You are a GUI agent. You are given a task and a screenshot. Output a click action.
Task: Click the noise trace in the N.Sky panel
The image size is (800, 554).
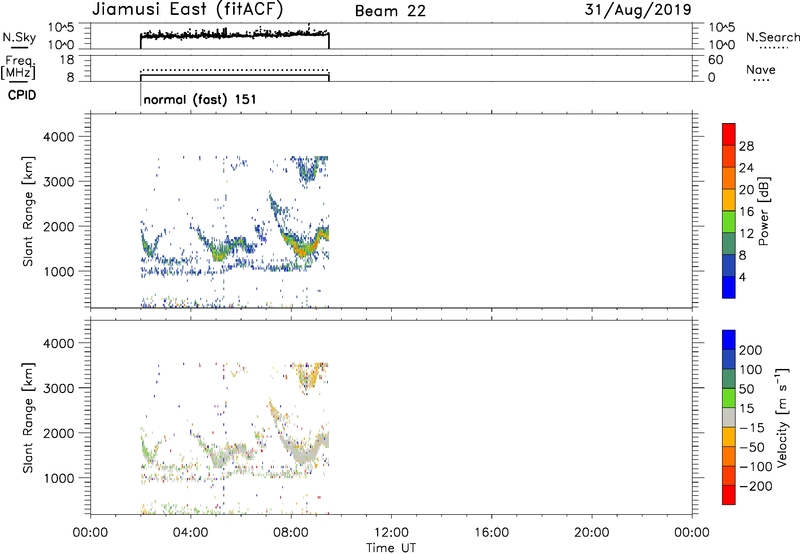pos(235,34)
